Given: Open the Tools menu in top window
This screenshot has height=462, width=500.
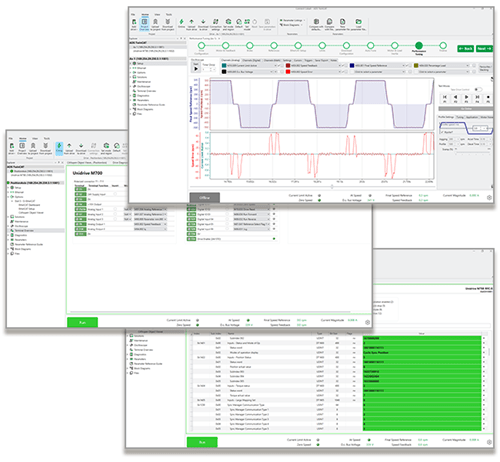Looking at the screenshot, I should (x=169, y=14).
